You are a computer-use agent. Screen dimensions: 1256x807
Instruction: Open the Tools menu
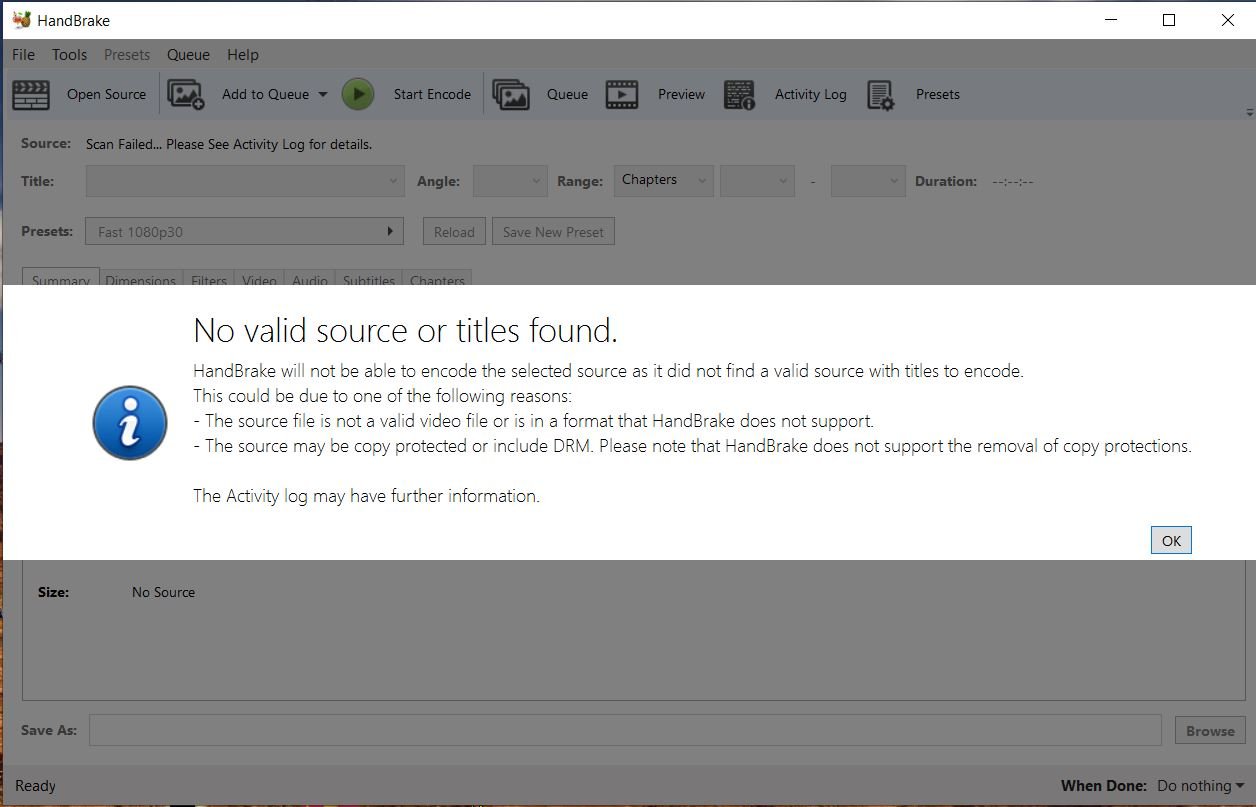pos(70,54)
